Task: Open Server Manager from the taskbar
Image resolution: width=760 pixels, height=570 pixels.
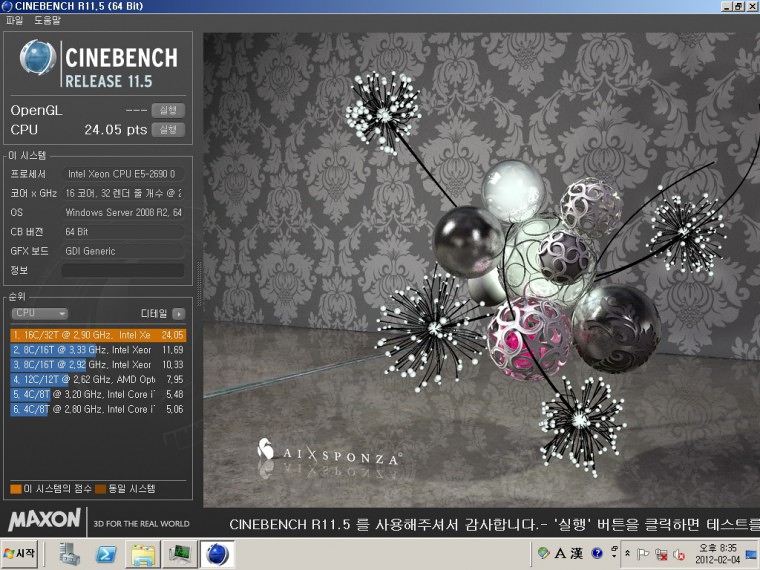Action: click(70, 554)
